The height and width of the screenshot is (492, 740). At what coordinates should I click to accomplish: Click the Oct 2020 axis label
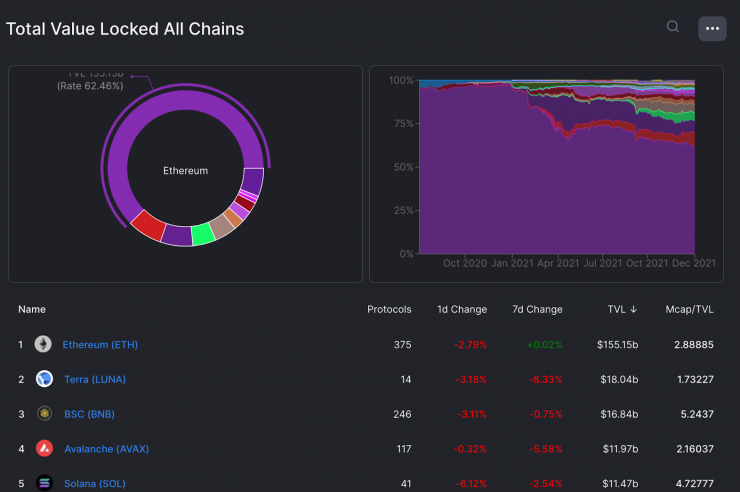click(x=465, y=263)
